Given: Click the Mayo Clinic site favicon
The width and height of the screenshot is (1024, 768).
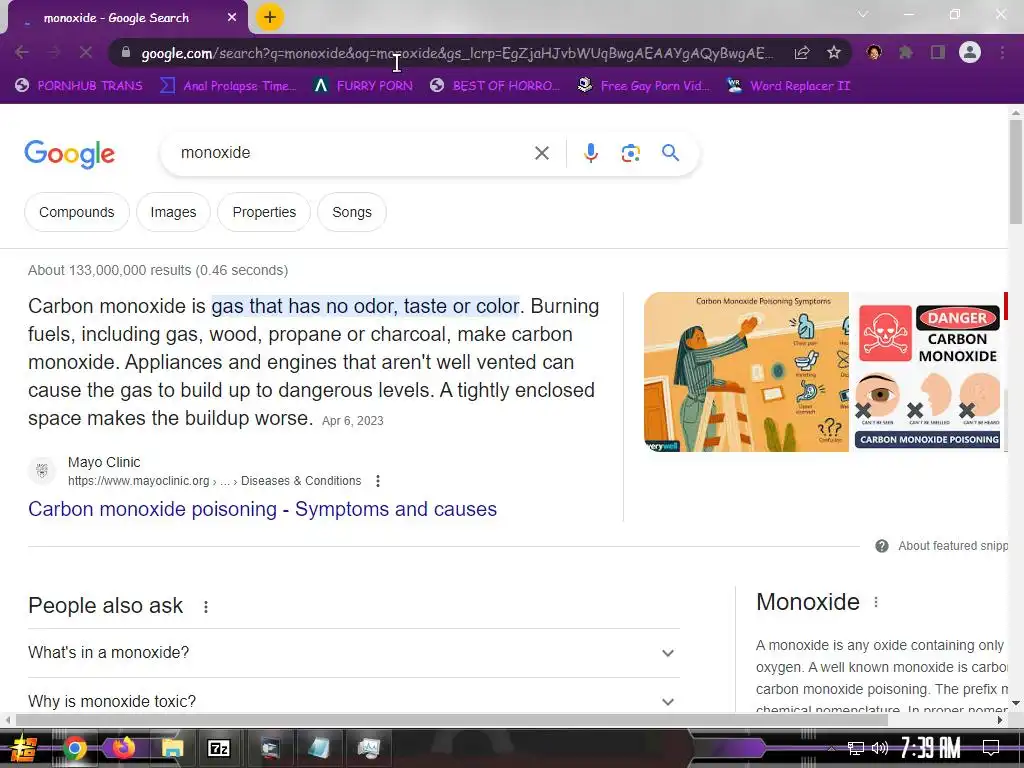Looking at the screenshot, I should click(x=42, y=471).
